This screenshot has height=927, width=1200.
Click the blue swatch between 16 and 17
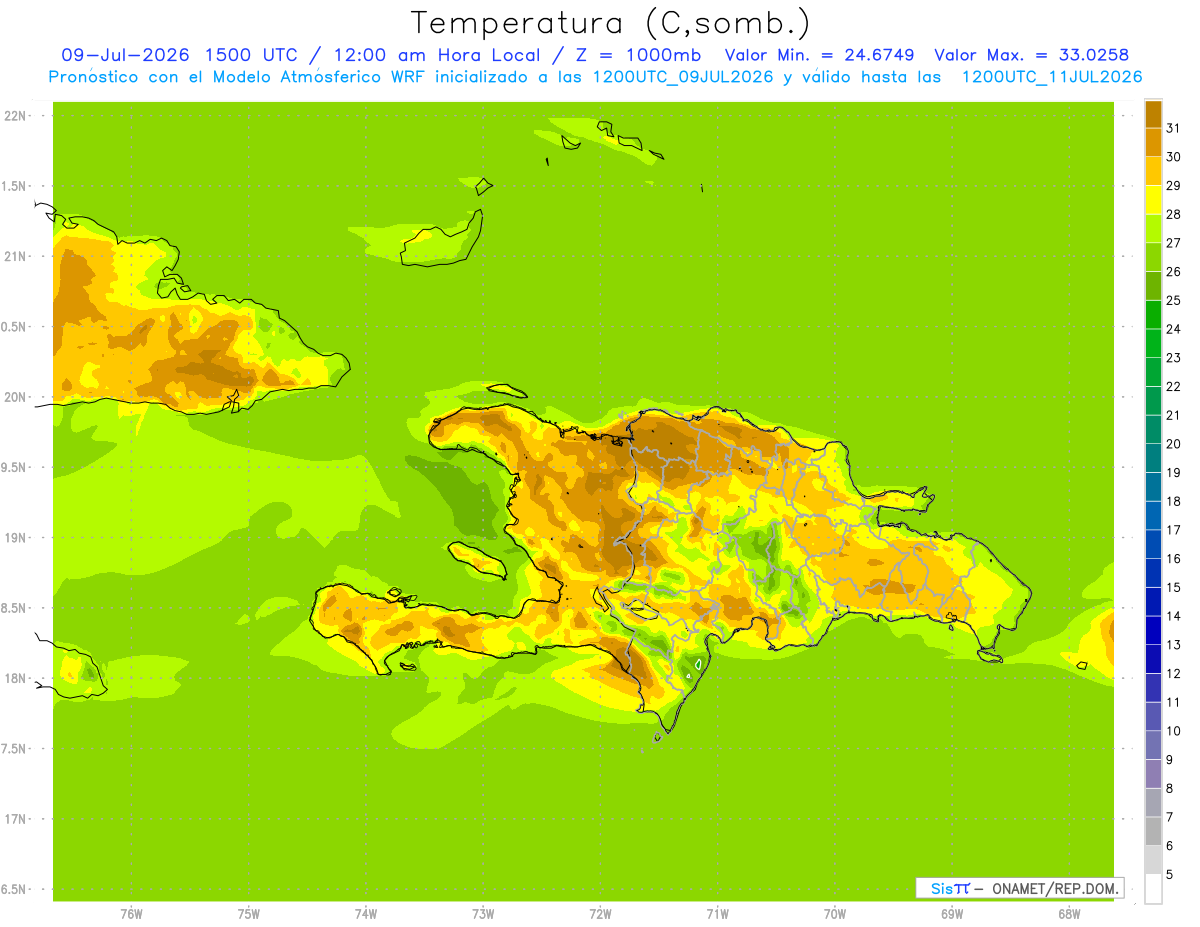(x=1153, y=544)
